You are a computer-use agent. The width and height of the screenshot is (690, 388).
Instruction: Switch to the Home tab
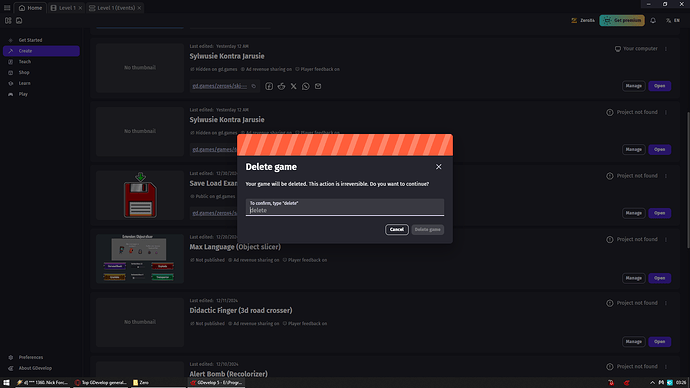pos(30,8)
